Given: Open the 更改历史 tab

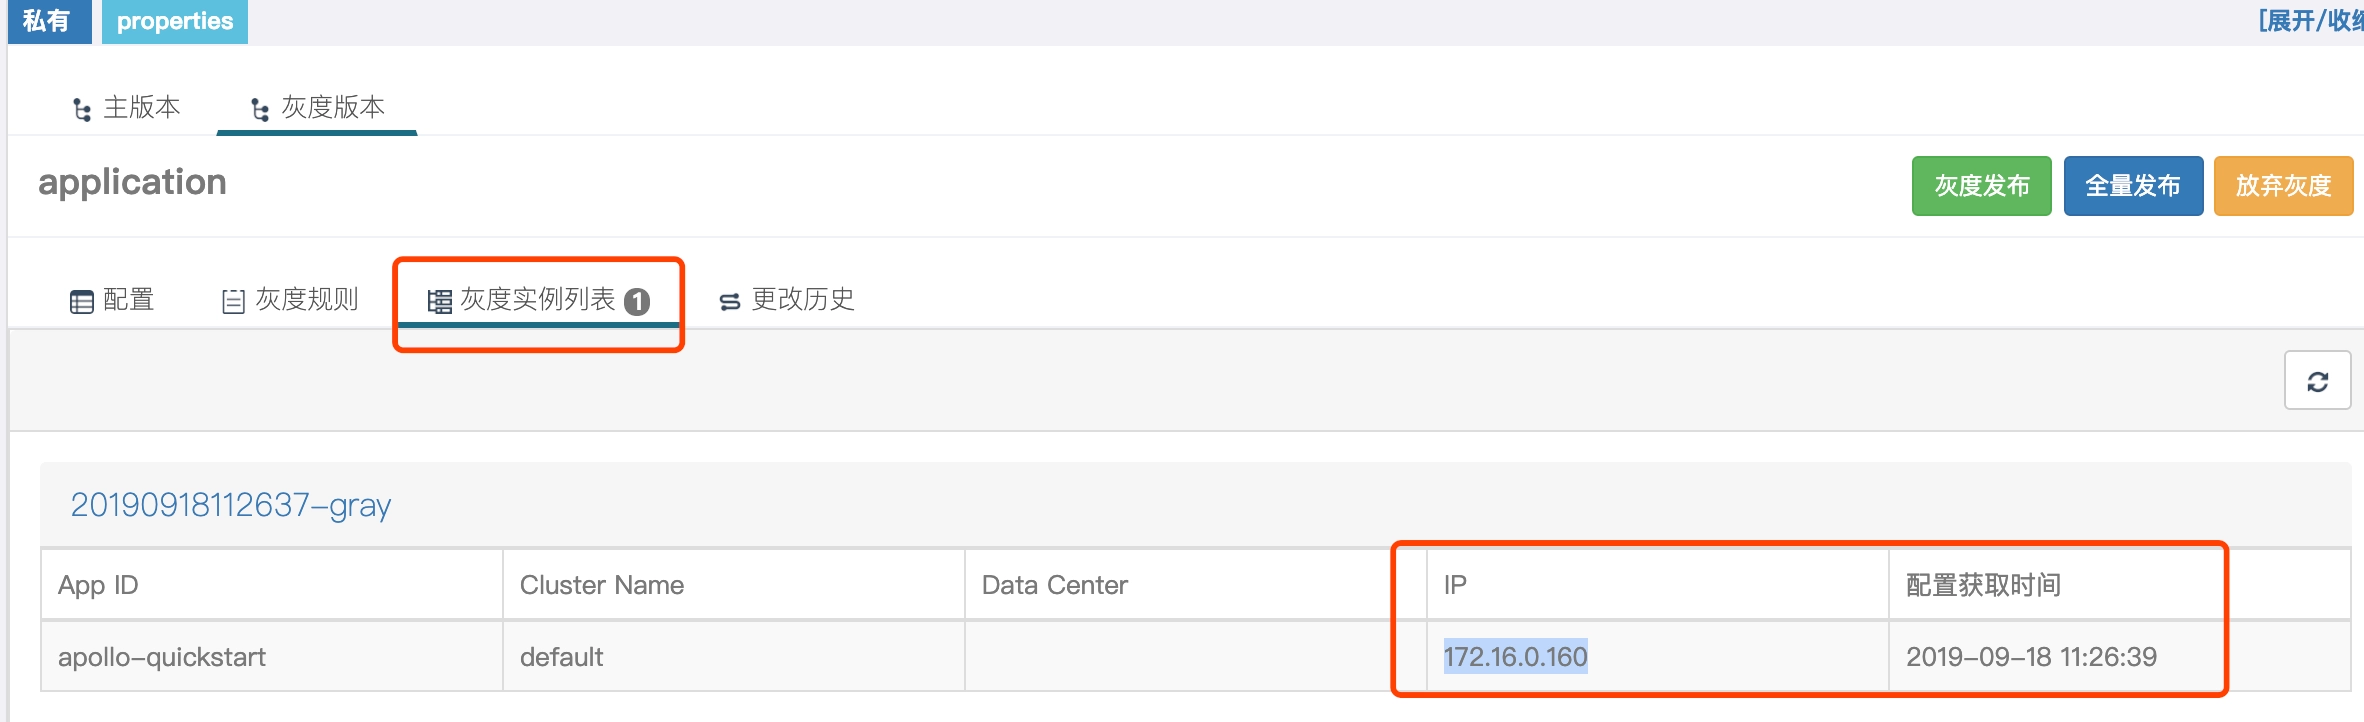Looking at the screenshot, I should point(787,299).
